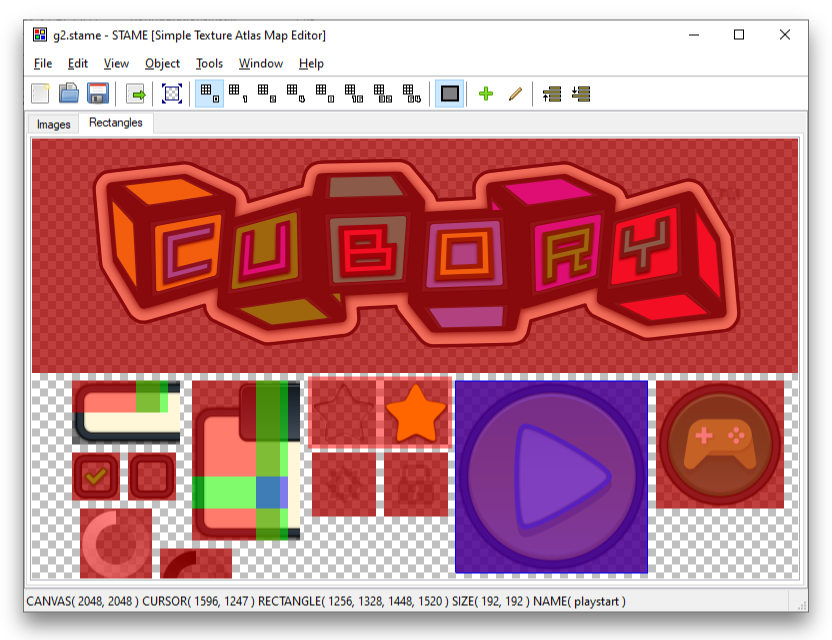
Task: Move item down in list icon
Action: (x=581, y=94)
